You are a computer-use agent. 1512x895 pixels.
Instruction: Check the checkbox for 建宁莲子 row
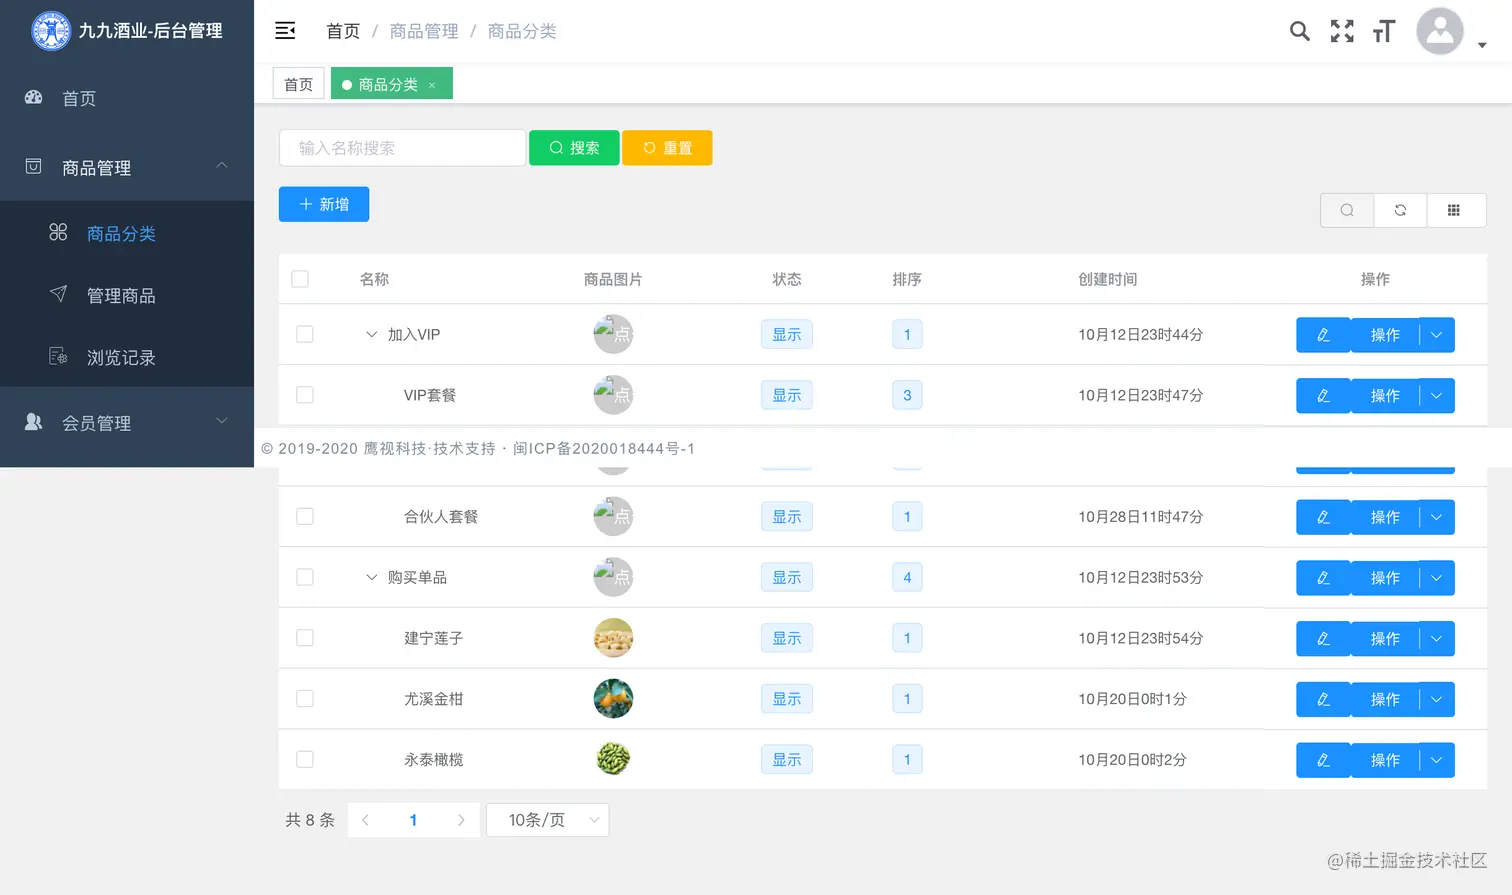305,638
